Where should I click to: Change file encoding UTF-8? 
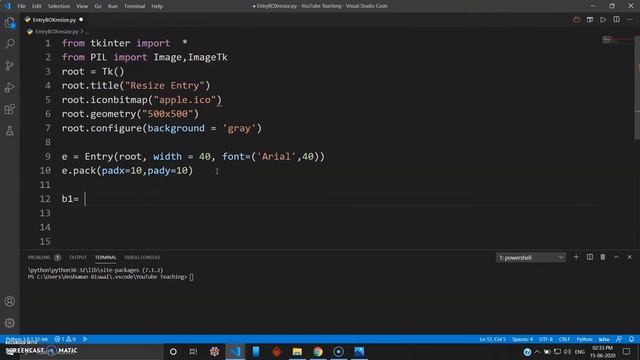pyautogui.click(x=546, y=339)
